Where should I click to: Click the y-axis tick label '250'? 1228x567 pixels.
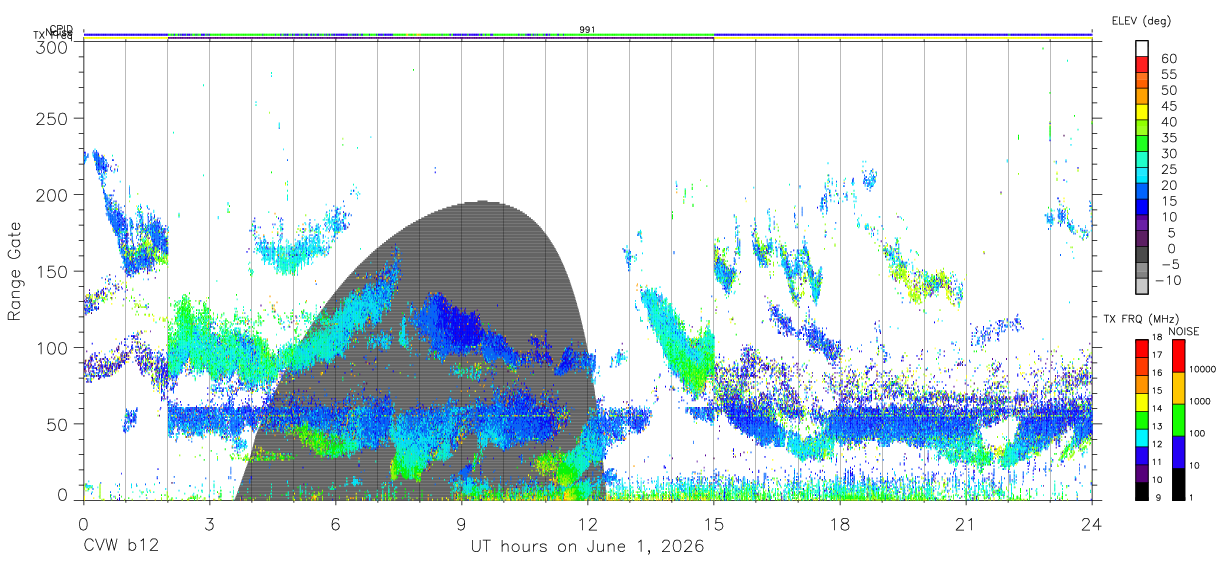coord(52,119)
